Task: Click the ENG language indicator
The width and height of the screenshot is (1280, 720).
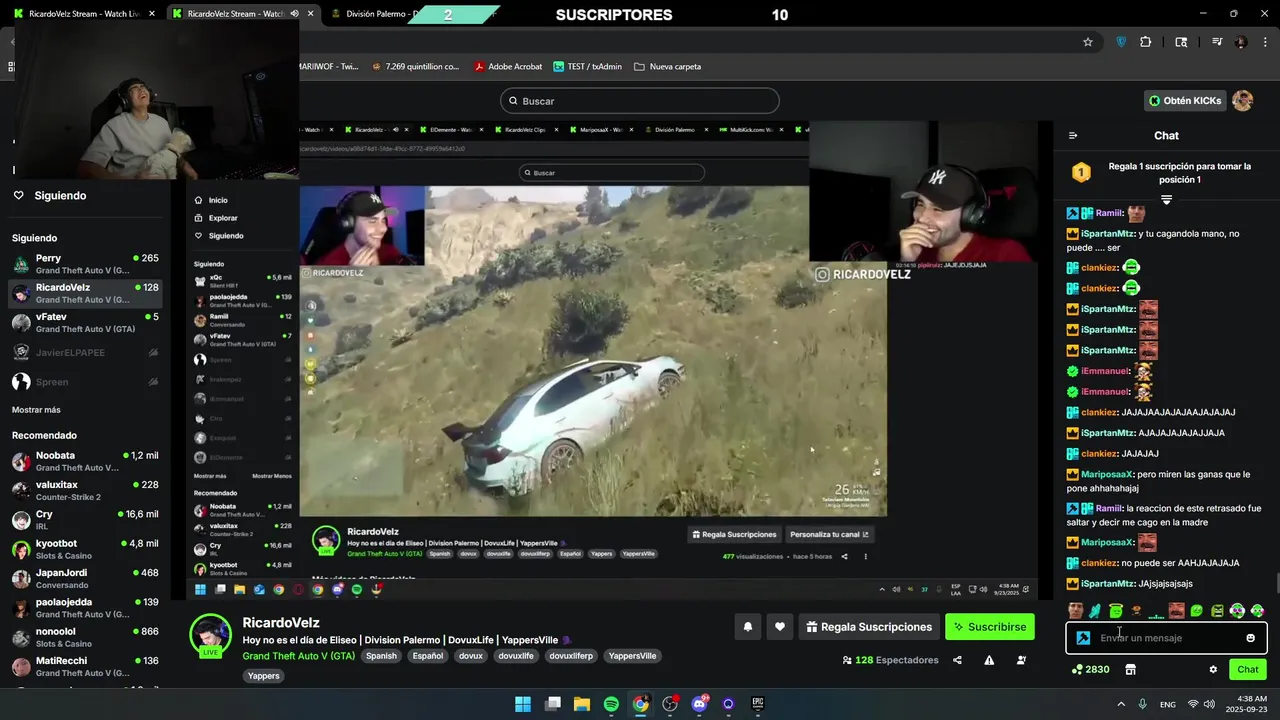Action: [1167, 704]
